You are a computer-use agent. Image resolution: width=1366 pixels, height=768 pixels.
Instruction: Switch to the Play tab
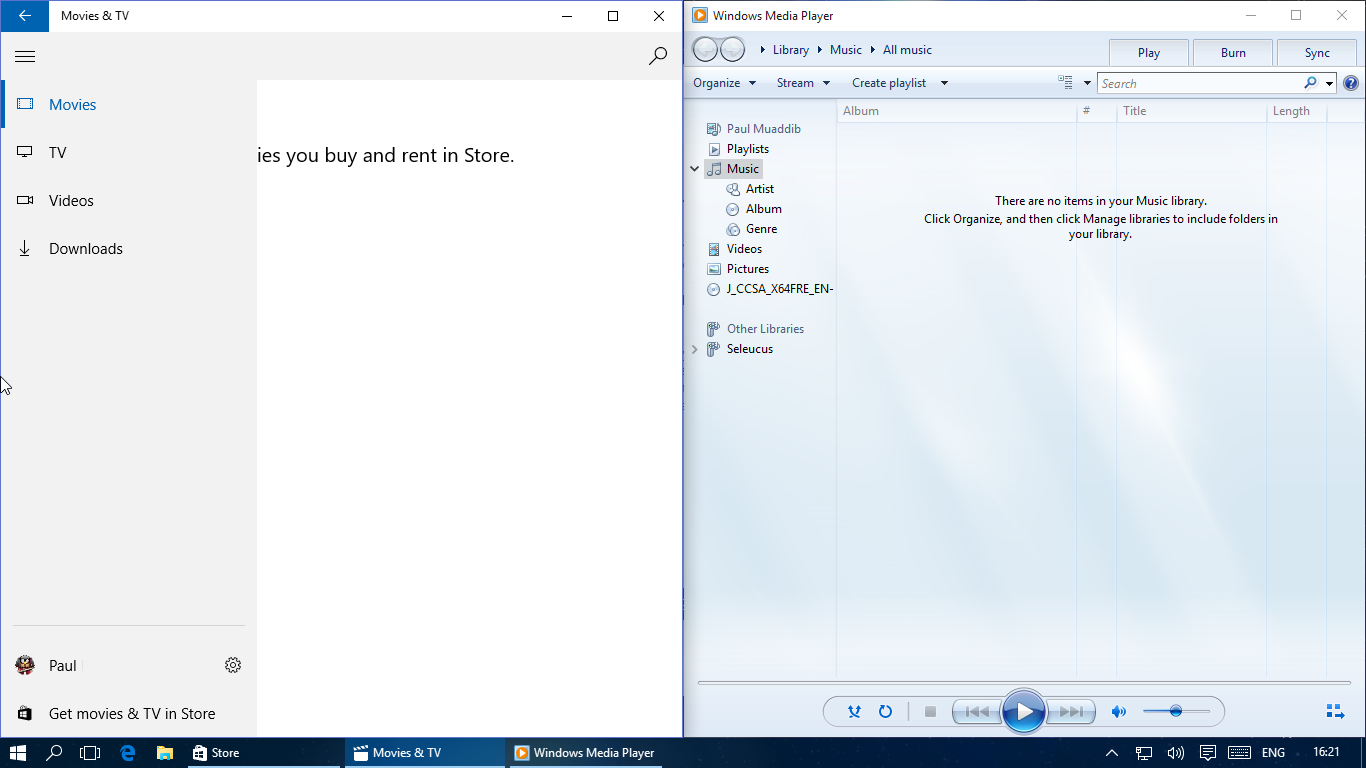[1149, 53]
